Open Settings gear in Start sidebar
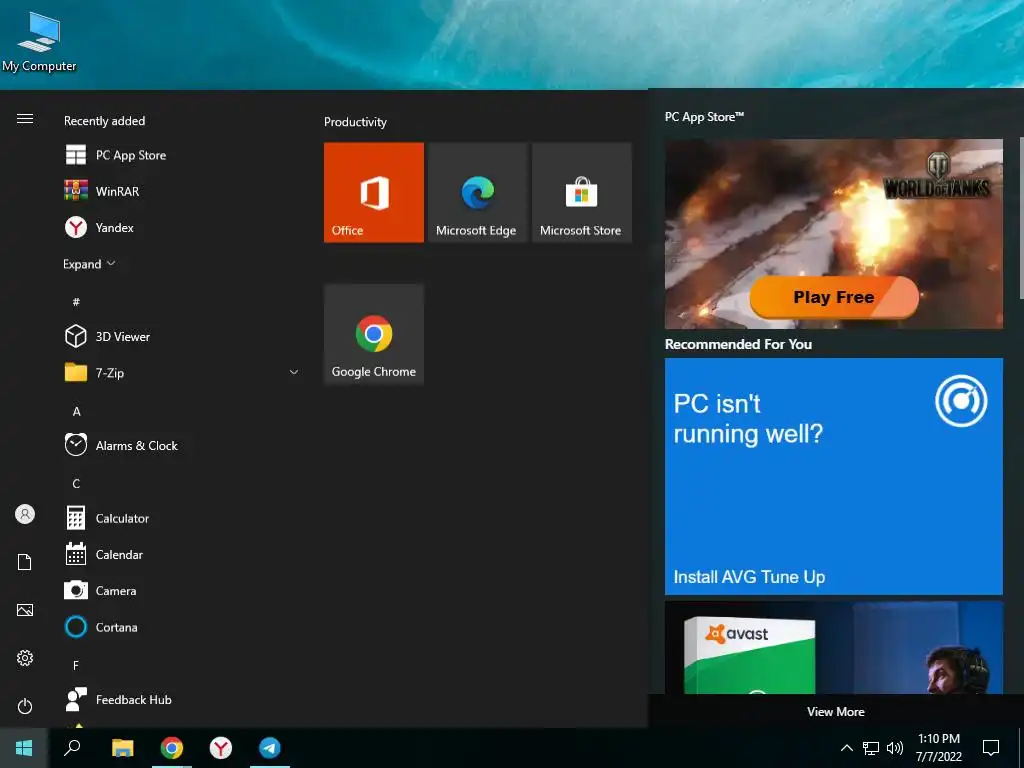 25,658
